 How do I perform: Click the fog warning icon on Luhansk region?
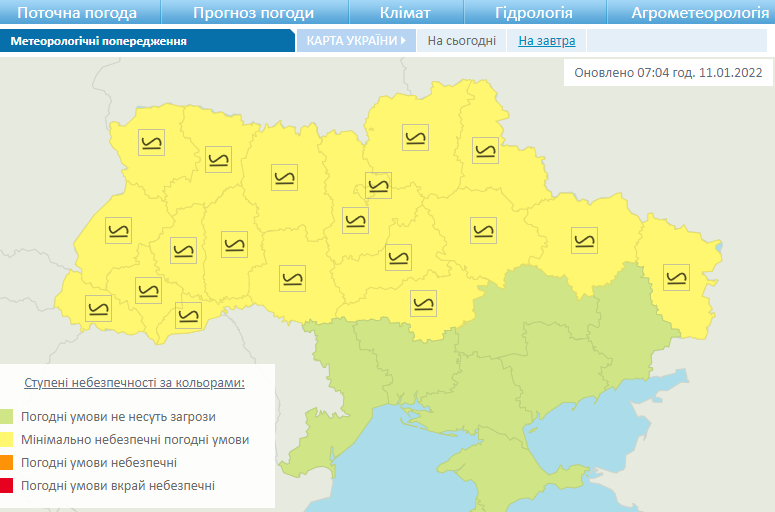pos(677,276)
